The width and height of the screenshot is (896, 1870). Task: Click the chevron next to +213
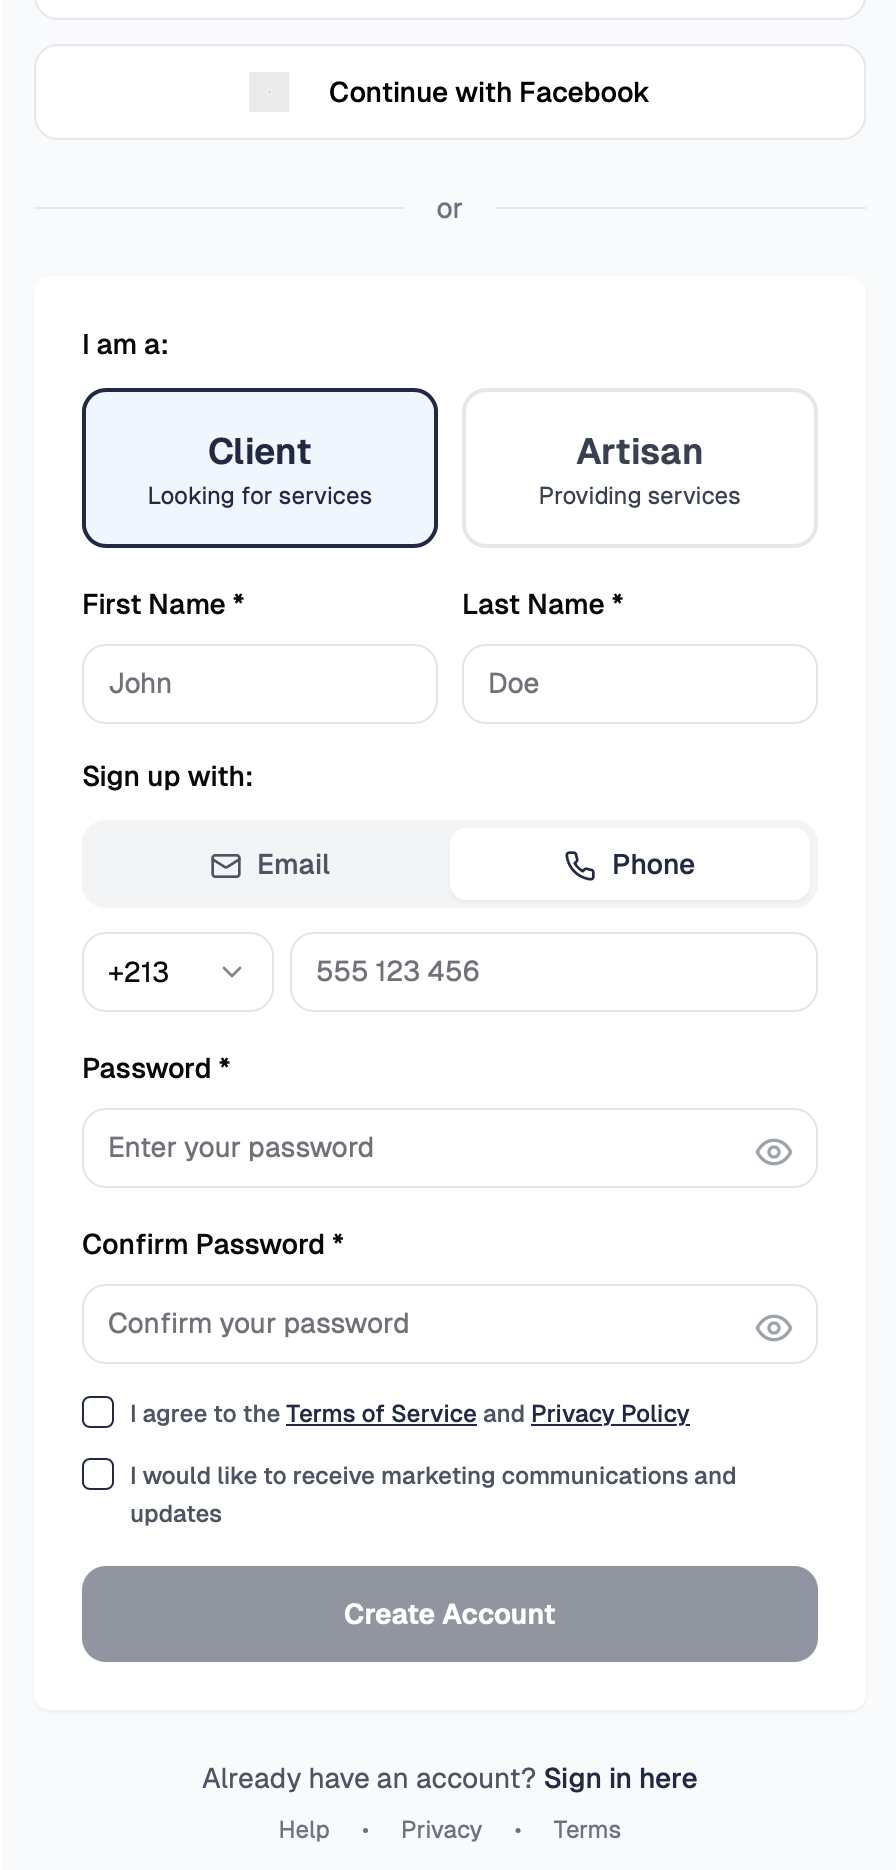pyautogui.click(x=232, y=972)
